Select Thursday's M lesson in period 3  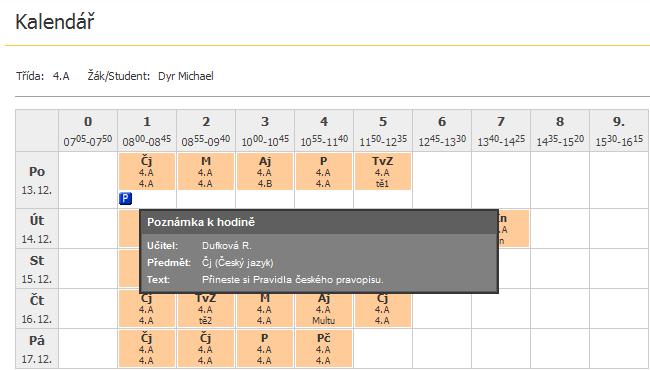click(264, 310)
